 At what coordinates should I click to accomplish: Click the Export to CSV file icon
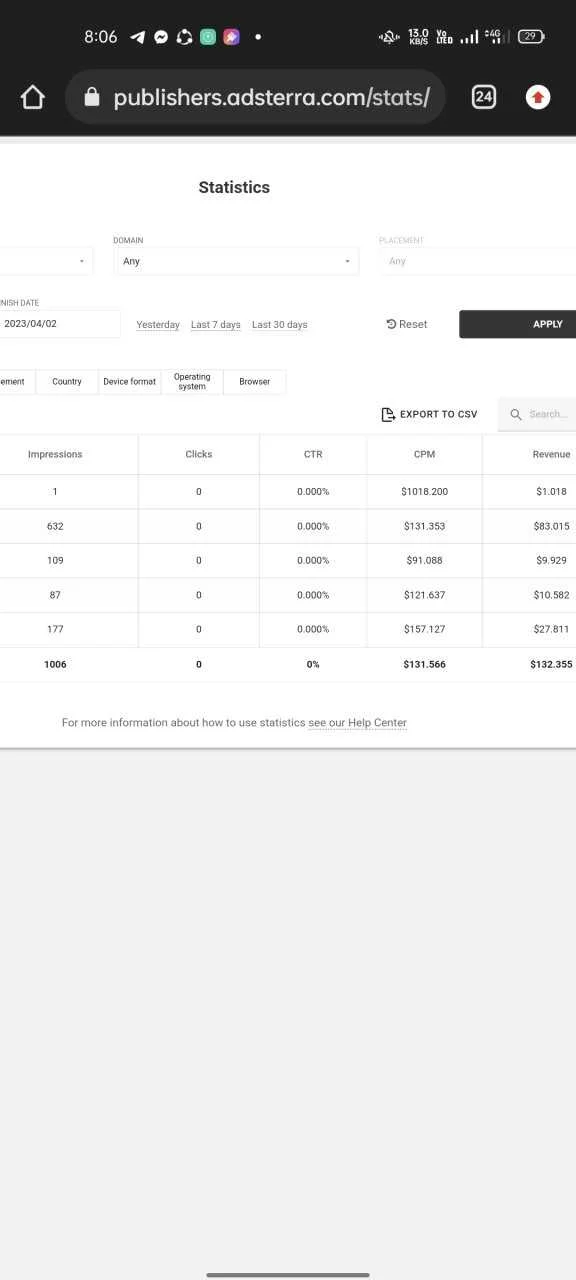[x=388, y=414]
